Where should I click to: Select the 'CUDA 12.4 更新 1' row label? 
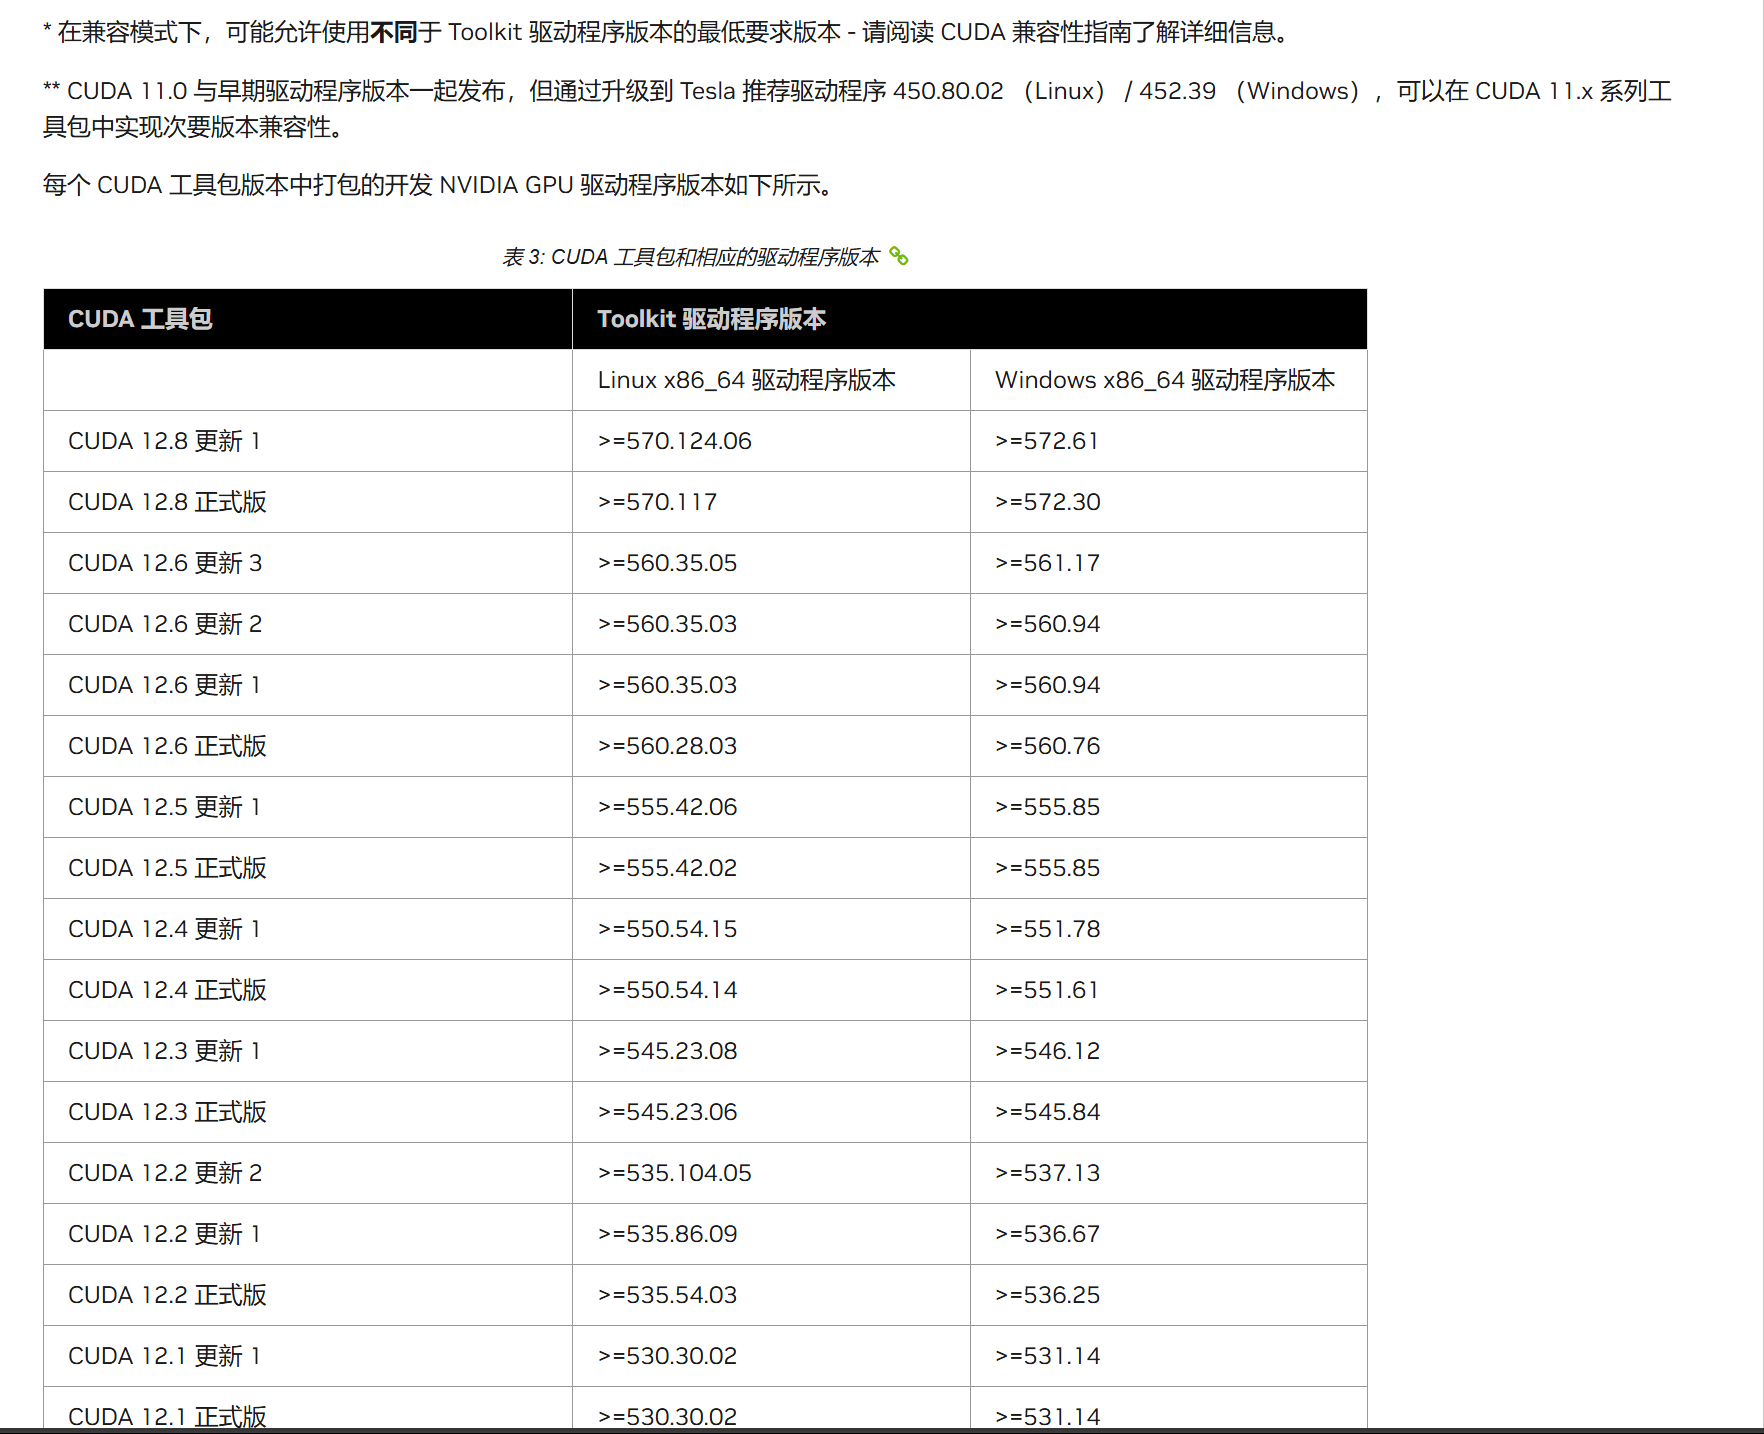click(x=165, y=929)
